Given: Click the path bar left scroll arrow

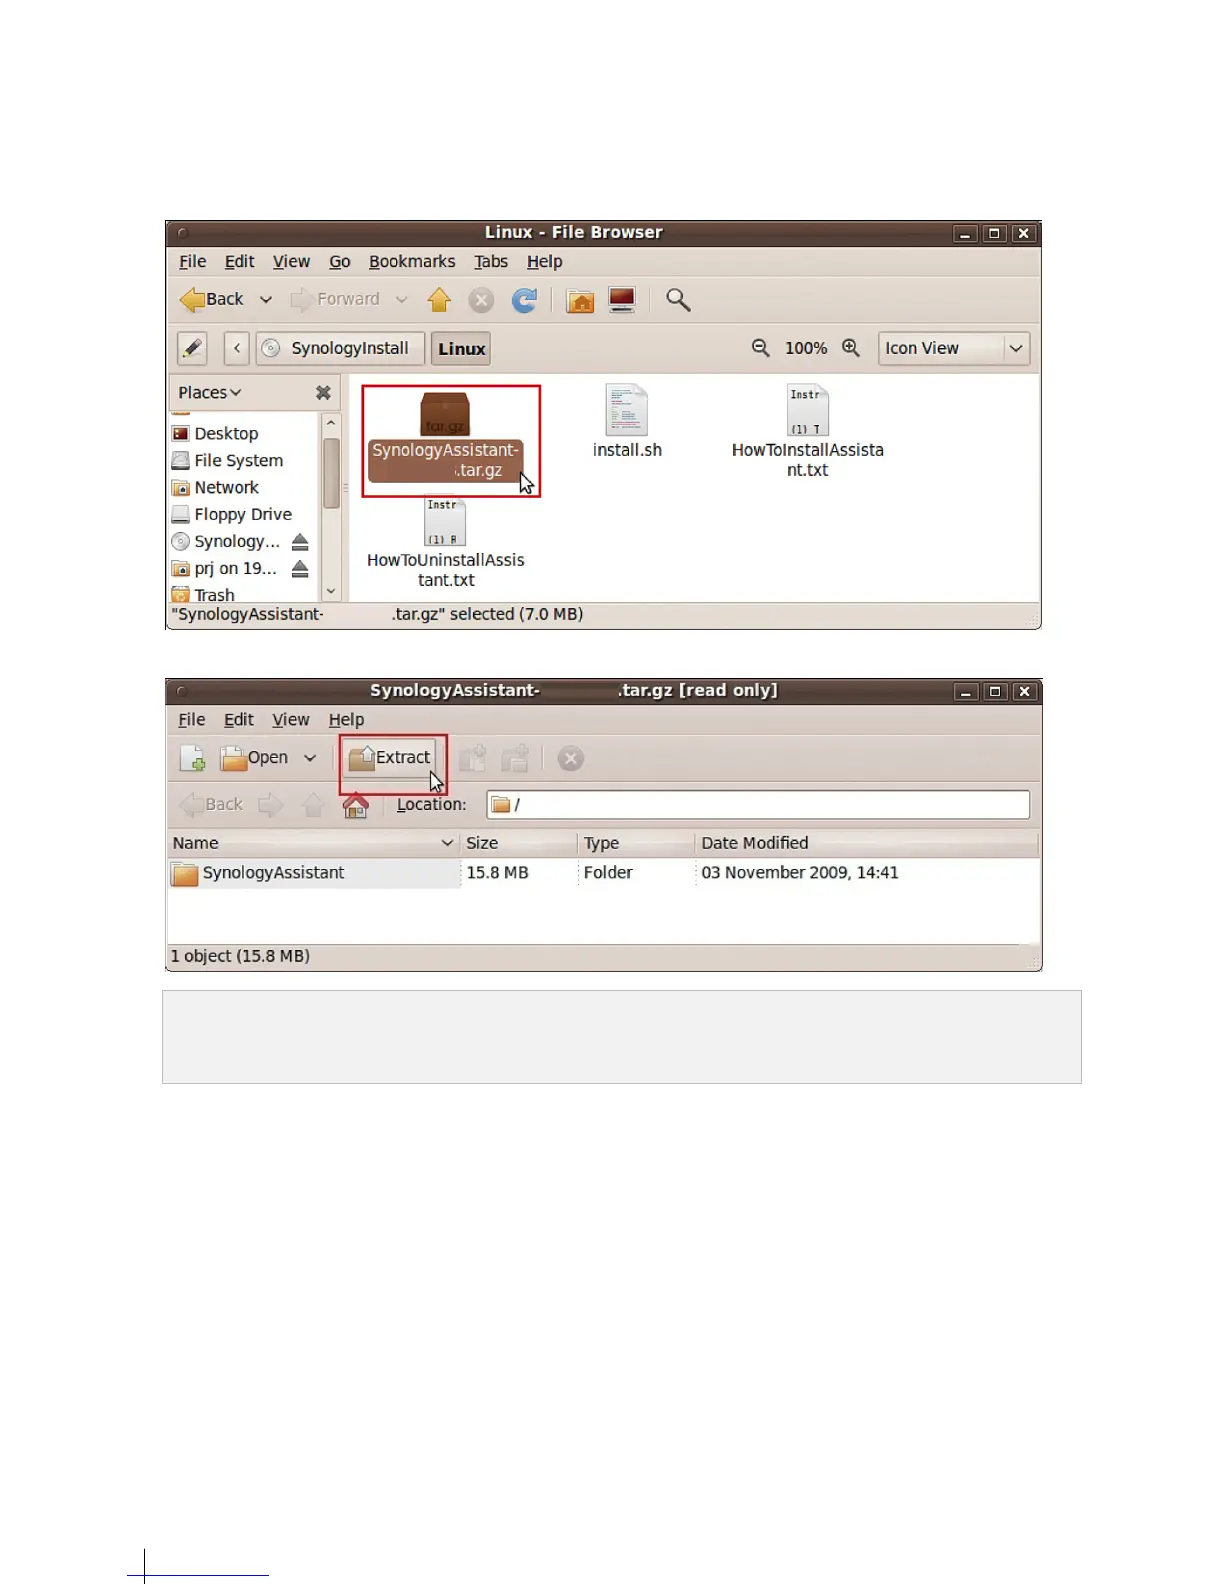Looking at the screenshot, I should (237, 348).
